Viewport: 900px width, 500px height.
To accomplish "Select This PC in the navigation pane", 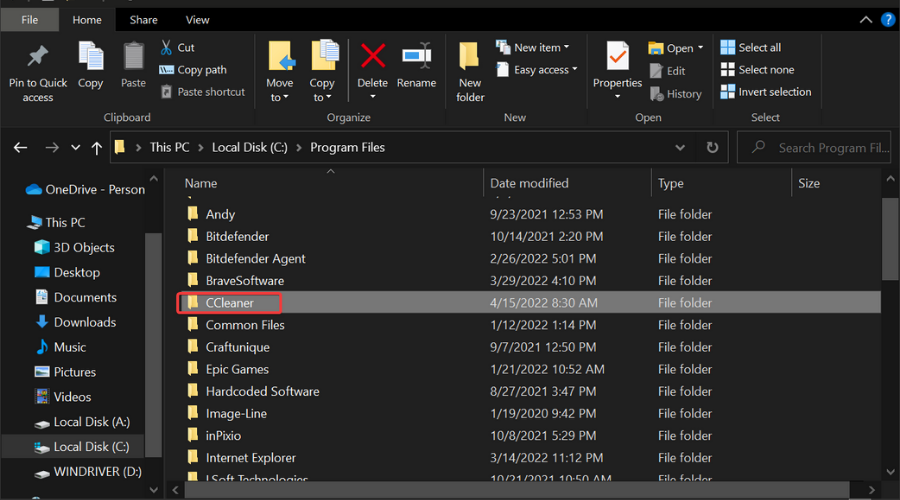I will 56,222.
